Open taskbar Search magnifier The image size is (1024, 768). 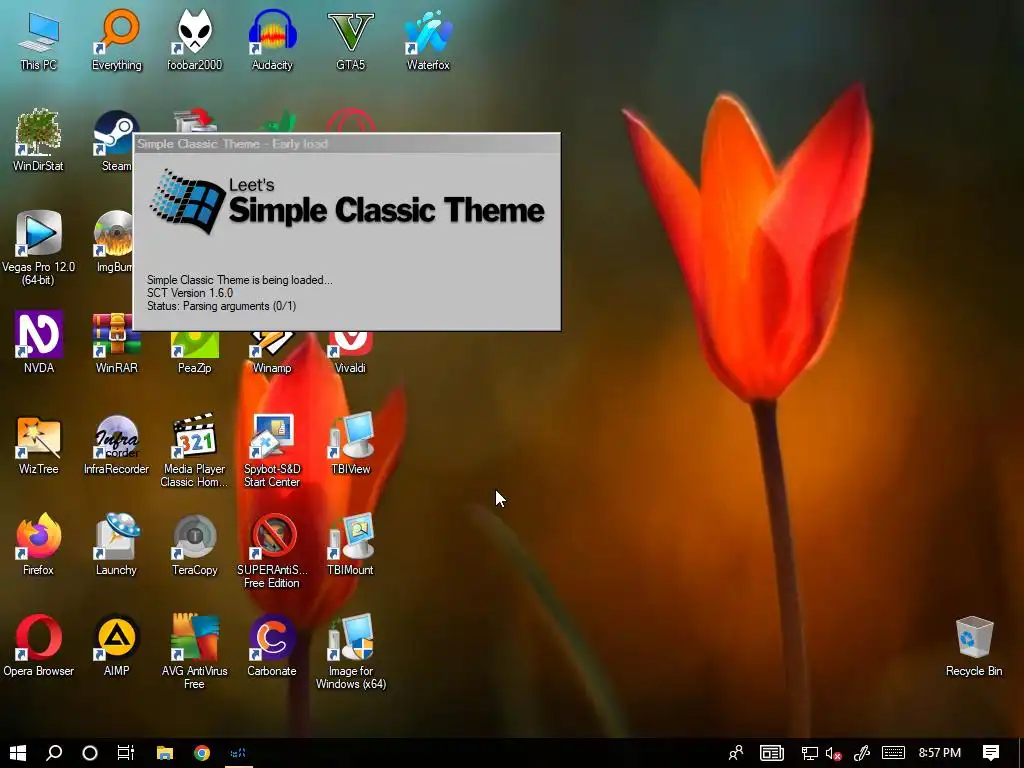54,753
